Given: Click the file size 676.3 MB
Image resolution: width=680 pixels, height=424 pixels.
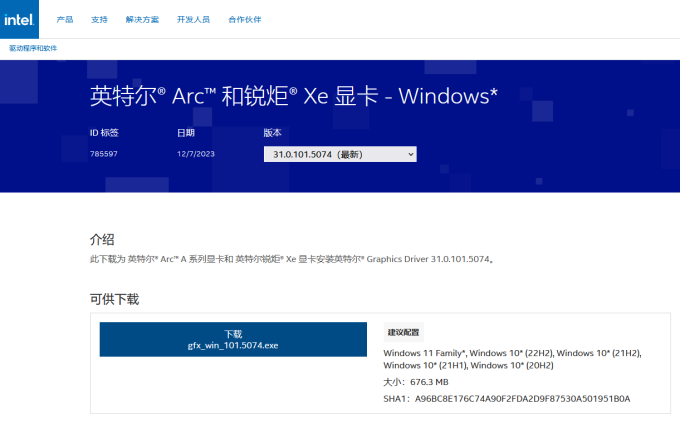Looking at the screenshot, I should click(x=429, y=382).
